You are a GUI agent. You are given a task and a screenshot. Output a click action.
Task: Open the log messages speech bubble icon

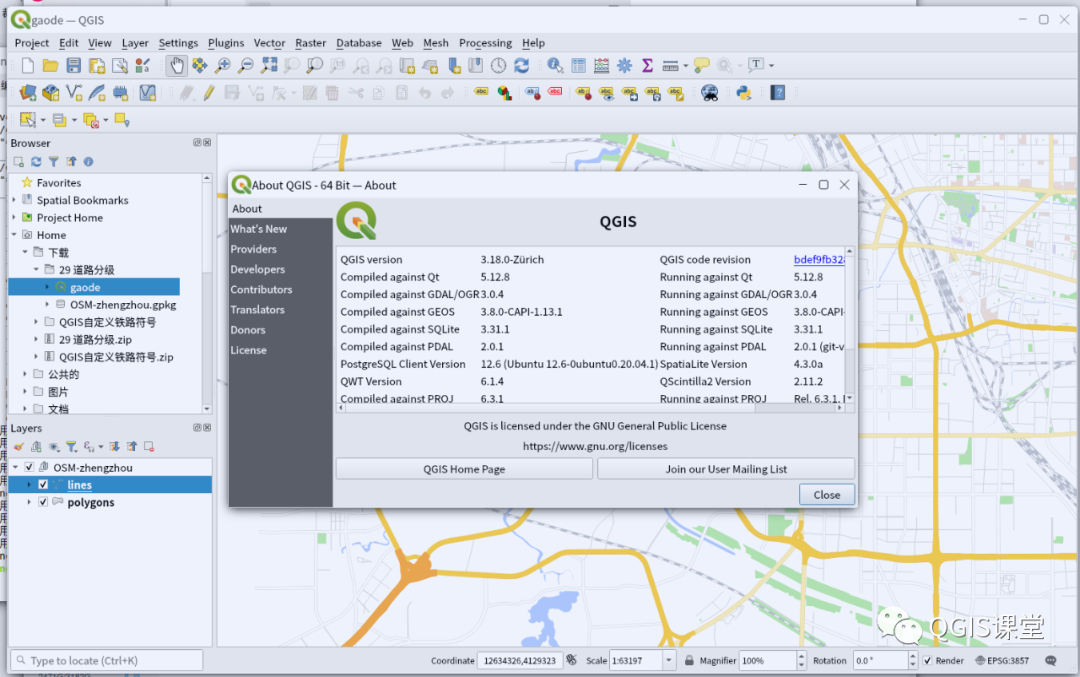(1051, 660)
